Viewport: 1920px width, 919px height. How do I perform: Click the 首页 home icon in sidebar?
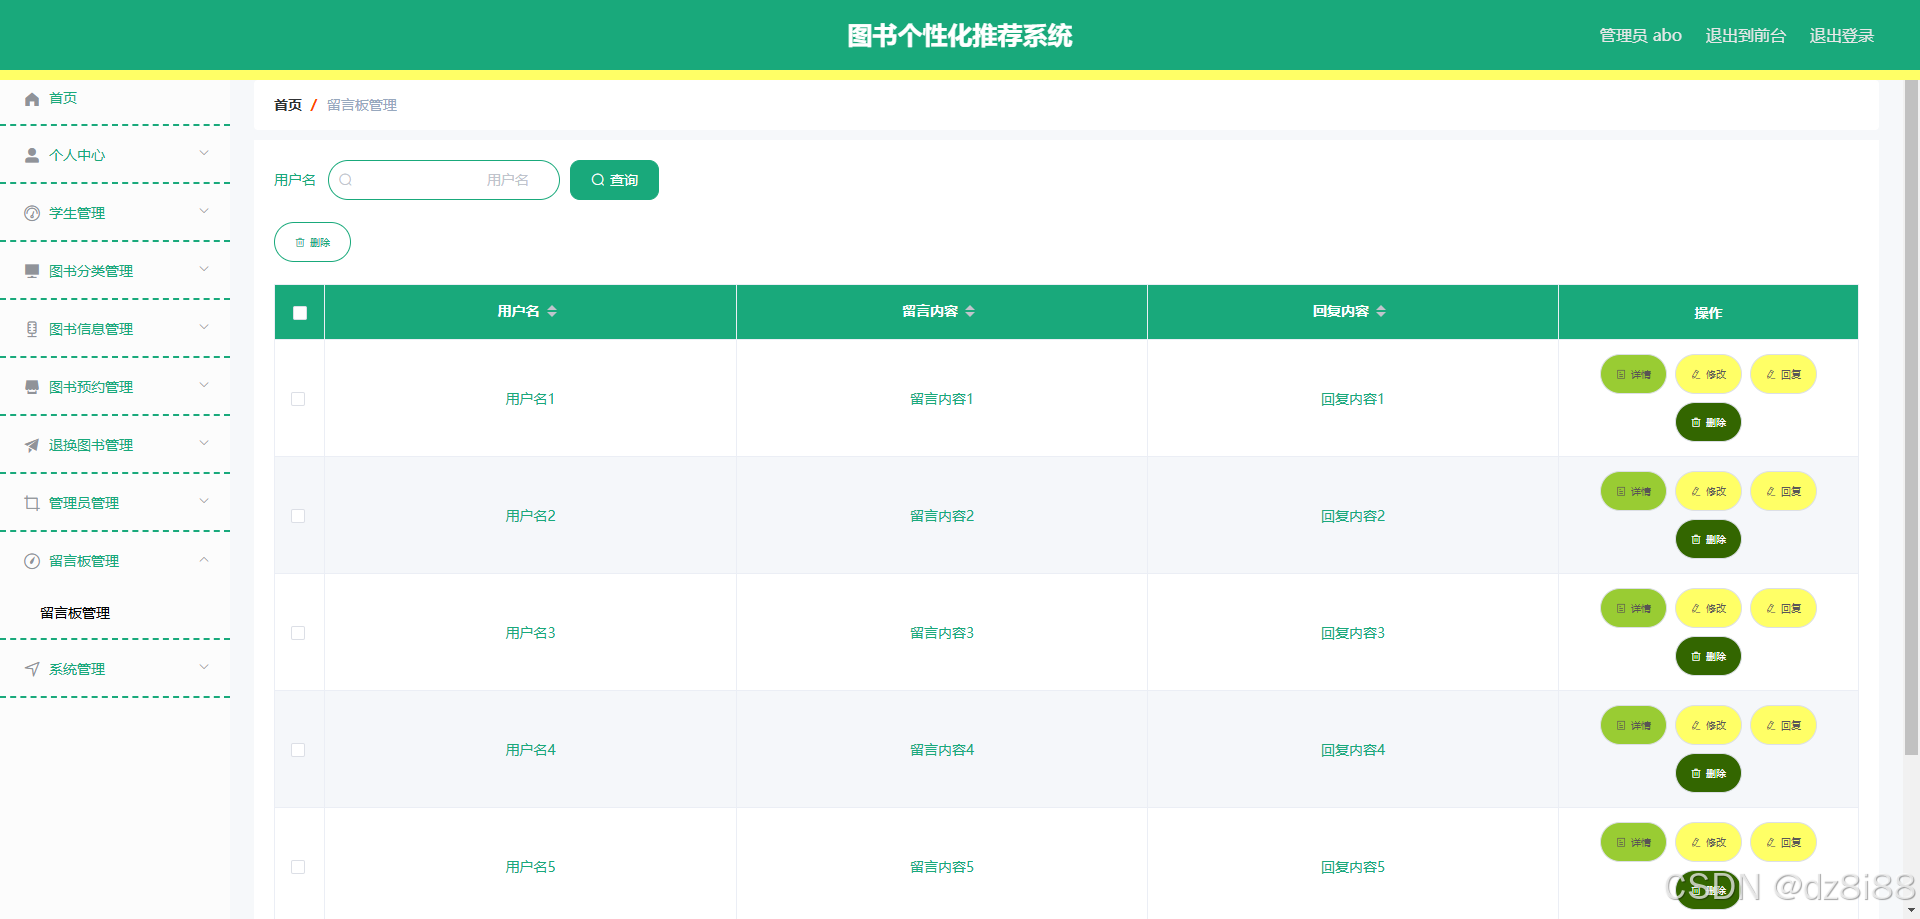[x=31, y=98]
